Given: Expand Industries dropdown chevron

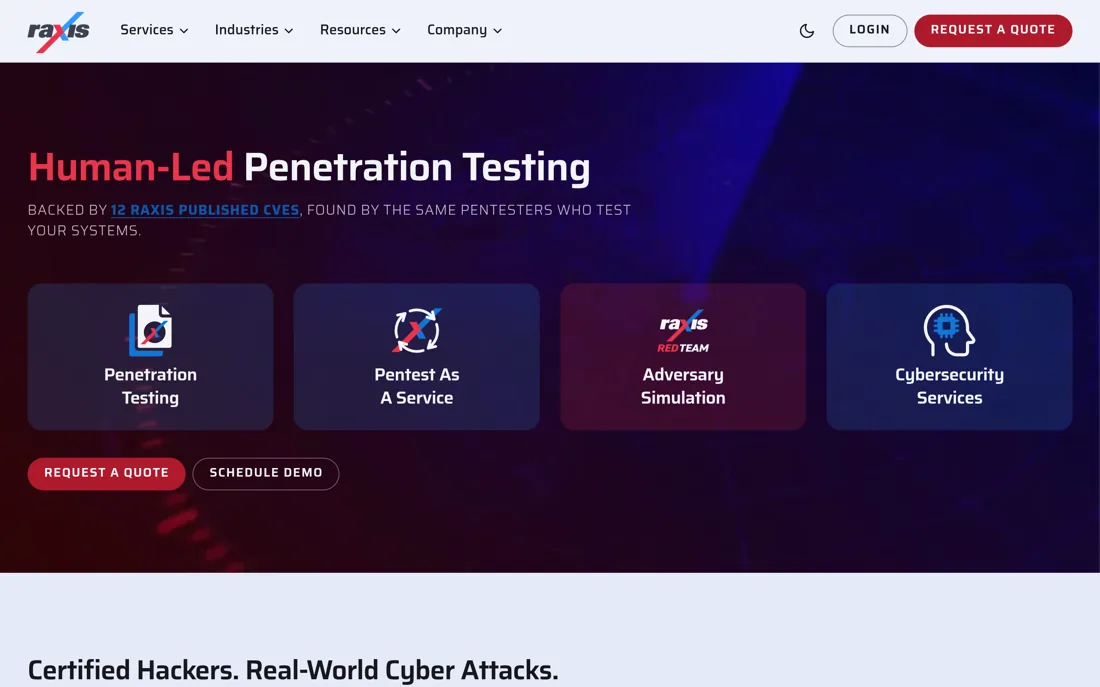Looking at the screenshot, I should coord(288,31).
